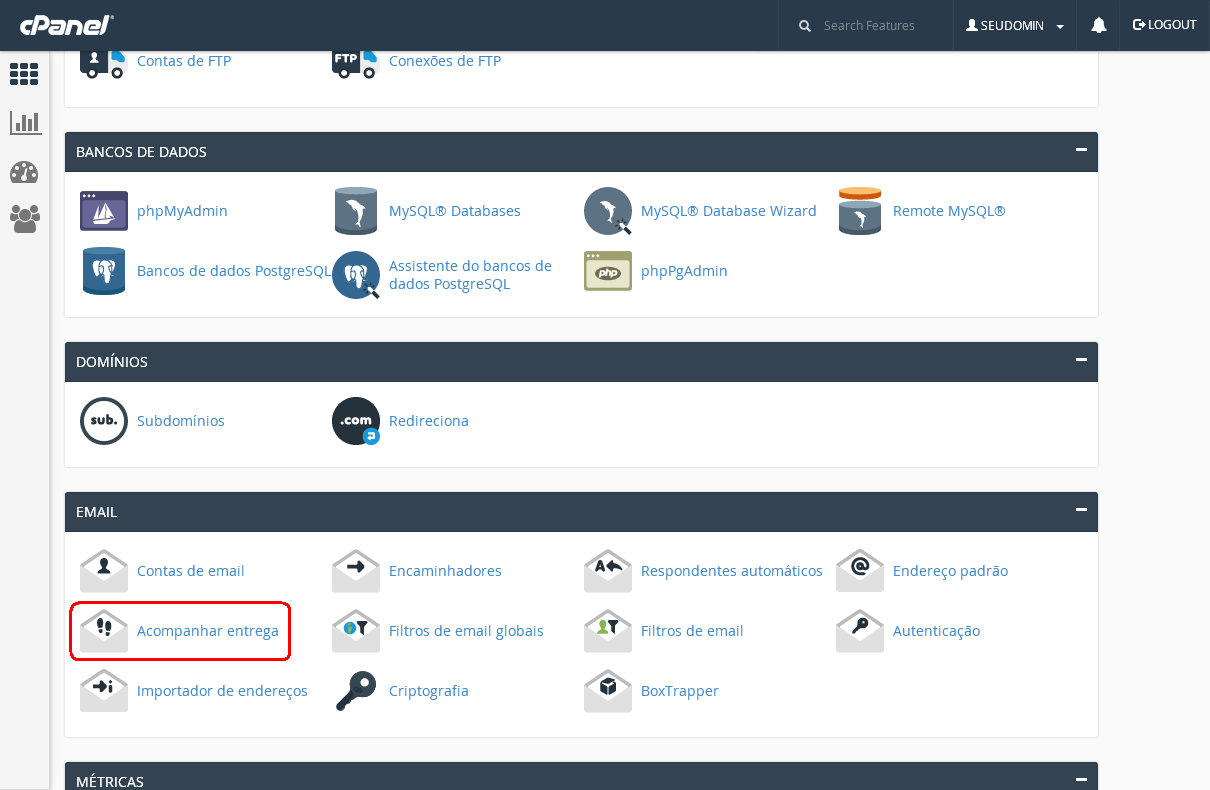This screenshot has height=790, width=1210.
Task: Open the Importador de endereços link
Action: click(222, 691)
